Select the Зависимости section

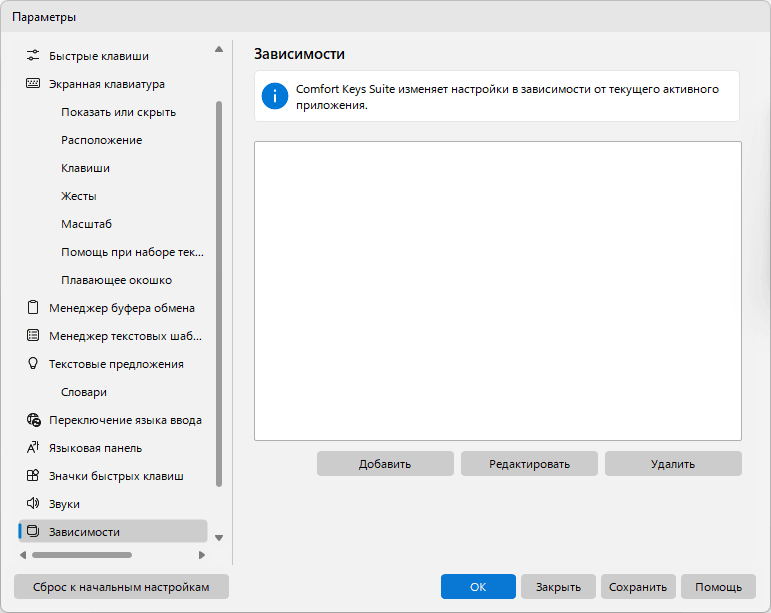coord(113,531)
